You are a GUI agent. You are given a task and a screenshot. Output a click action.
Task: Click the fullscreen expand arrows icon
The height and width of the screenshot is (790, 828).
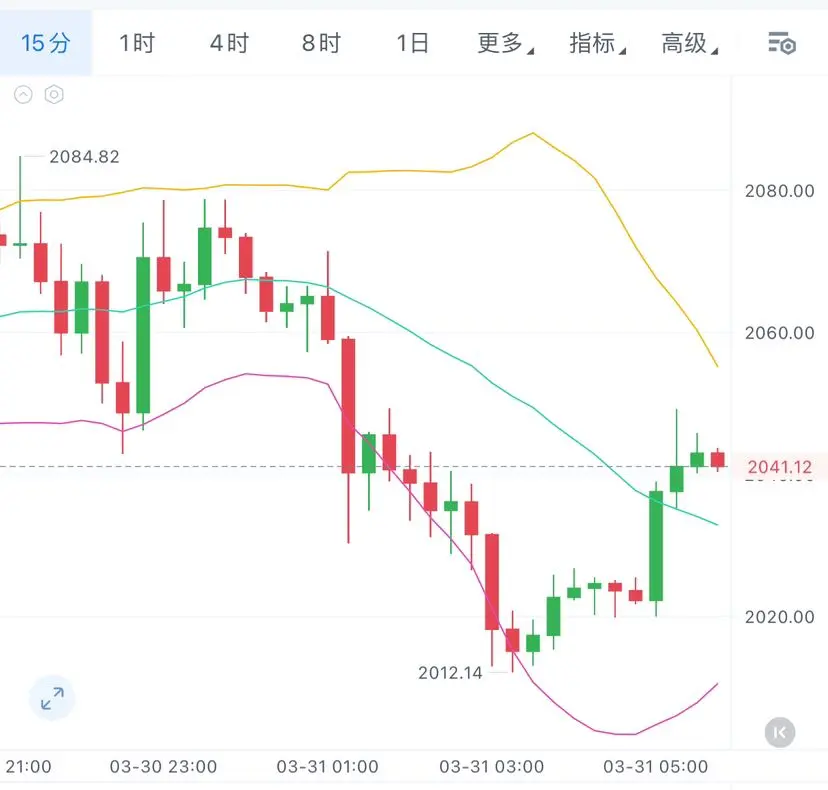click(52, 699)
